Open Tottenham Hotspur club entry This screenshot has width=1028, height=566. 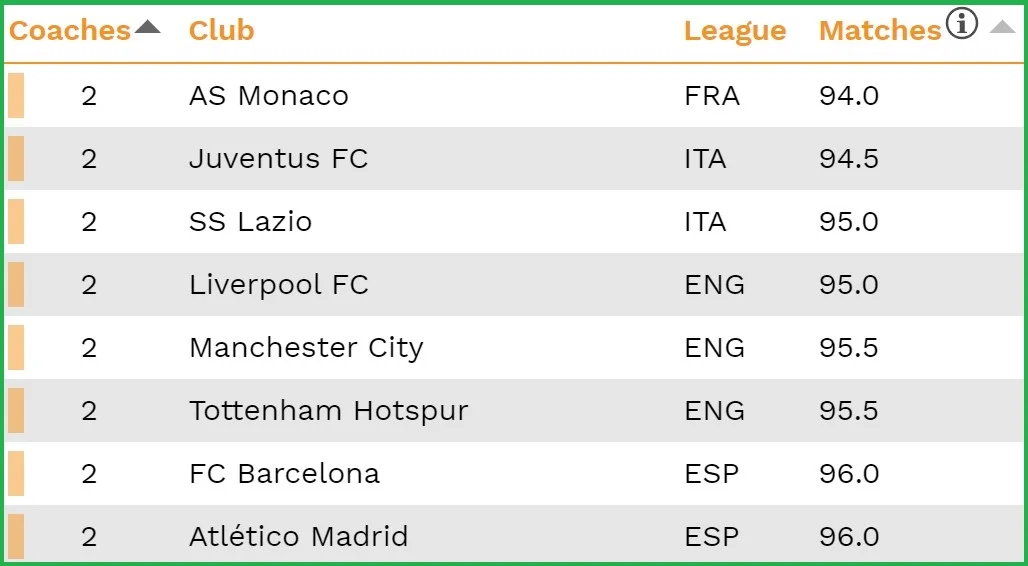[328, 411]
